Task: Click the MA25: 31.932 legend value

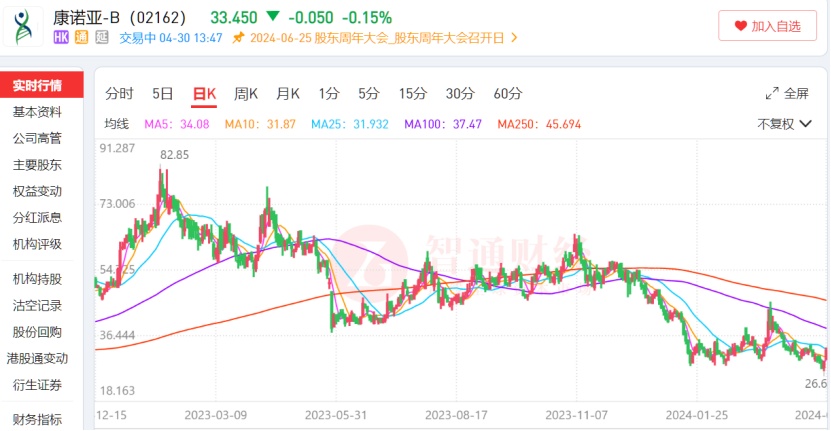Action: [x=350, y=124]
